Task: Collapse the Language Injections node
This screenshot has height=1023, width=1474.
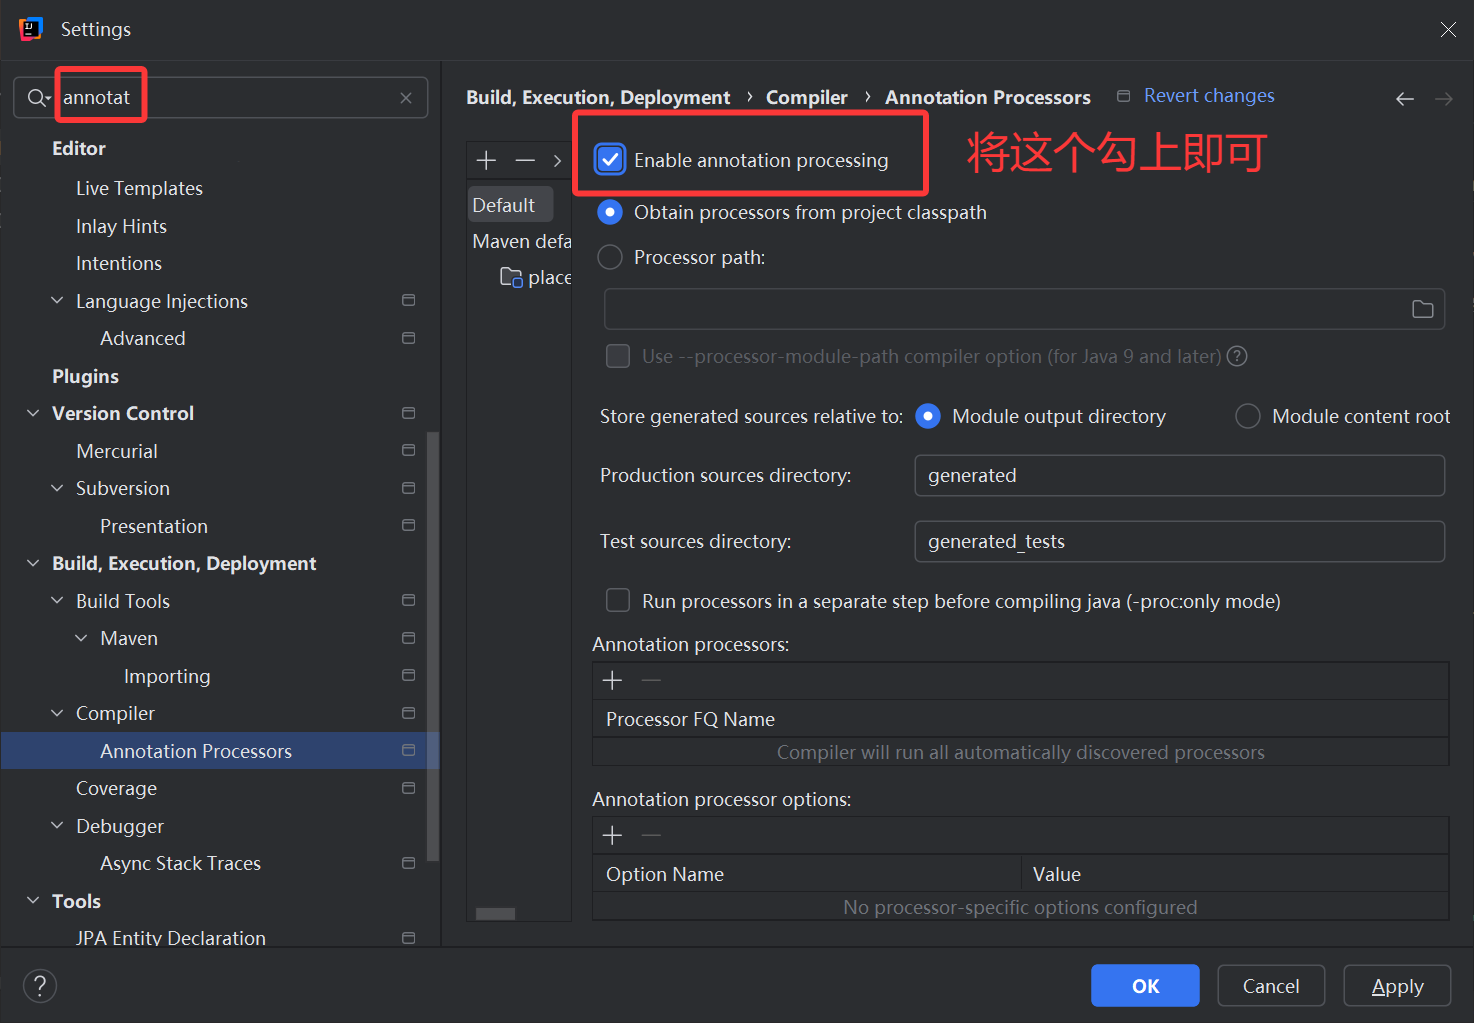Action: point(57,301)
